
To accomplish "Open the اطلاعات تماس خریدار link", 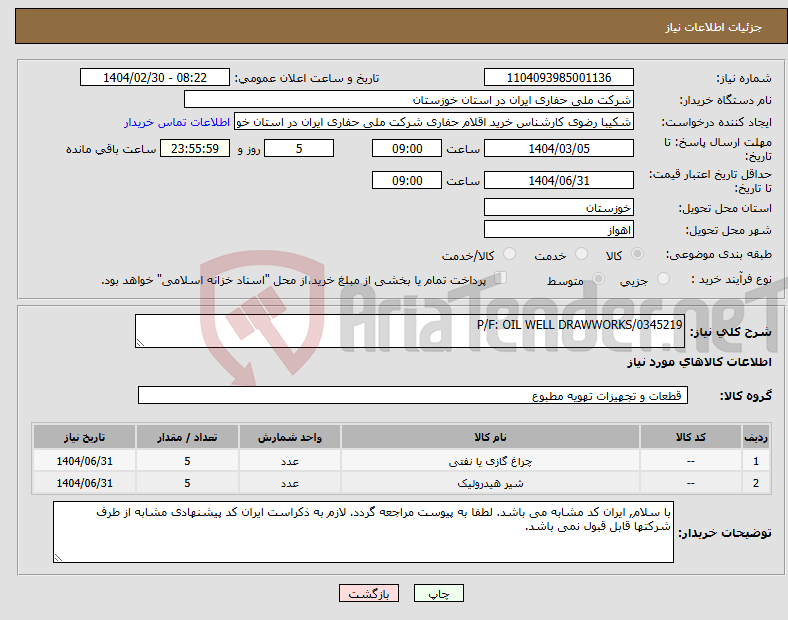I will coord(177,122).
